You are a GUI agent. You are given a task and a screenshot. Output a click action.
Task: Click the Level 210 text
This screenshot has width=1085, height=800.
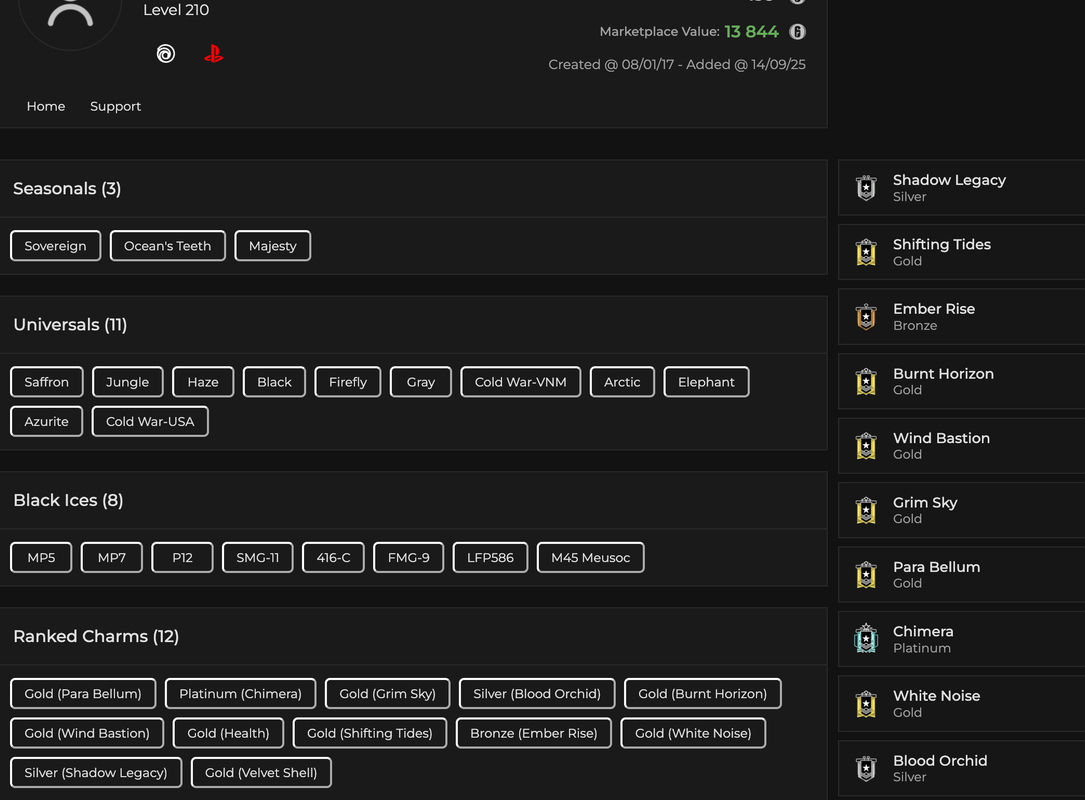(x=176, y=10)
